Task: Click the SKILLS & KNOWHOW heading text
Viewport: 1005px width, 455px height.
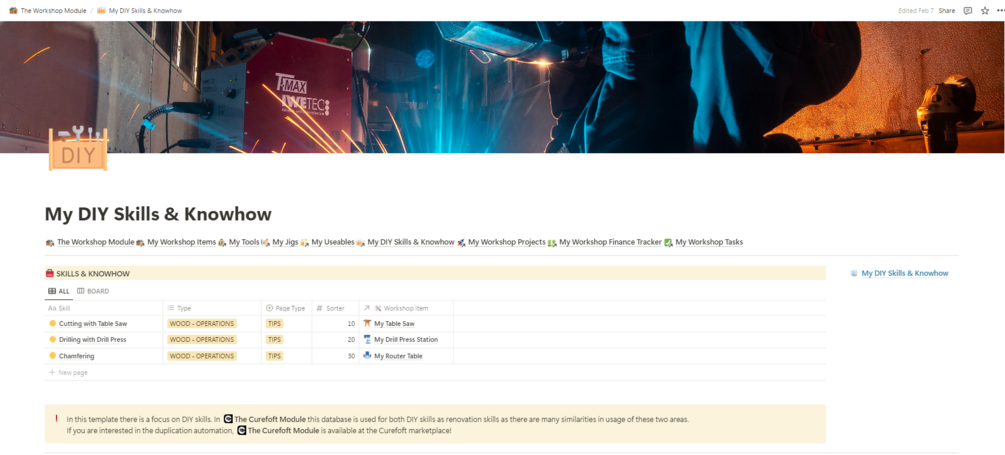Action: tap(92, 274)
